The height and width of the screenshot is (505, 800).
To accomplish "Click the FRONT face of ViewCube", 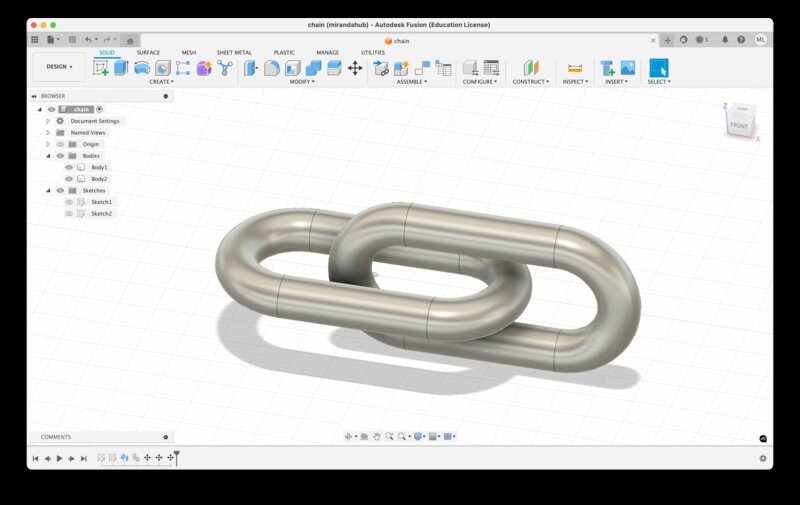I will [738, 125].
